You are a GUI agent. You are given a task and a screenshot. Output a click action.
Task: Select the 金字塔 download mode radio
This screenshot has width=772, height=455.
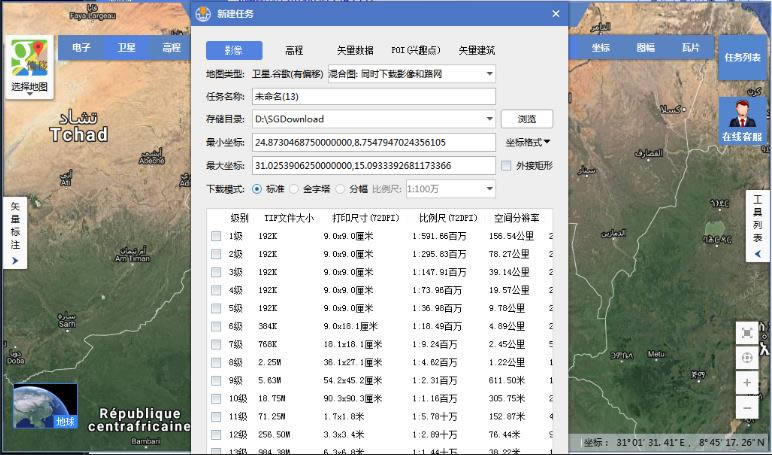(x=296, y=189)
